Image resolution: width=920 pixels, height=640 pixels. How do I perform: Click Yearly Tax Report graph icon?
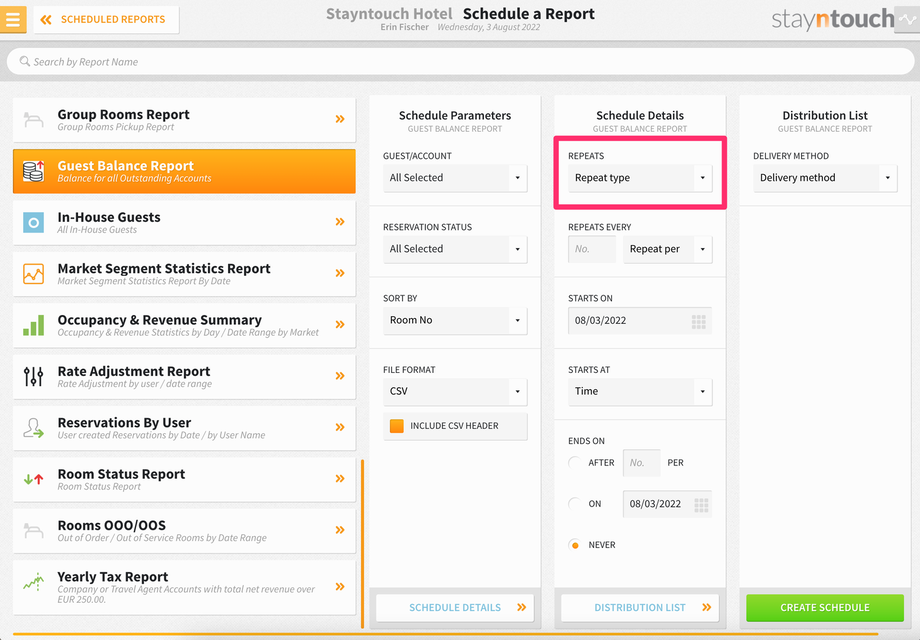coord(33,581)
